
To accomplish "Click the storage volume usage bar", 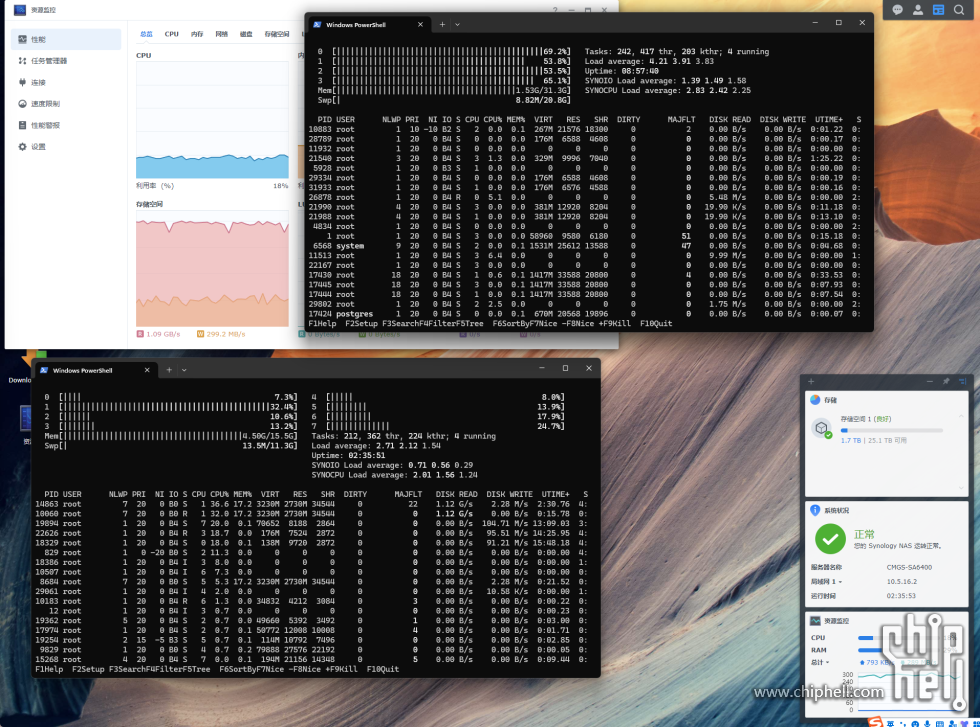I will pyautogui.click(x=892, y=431).
